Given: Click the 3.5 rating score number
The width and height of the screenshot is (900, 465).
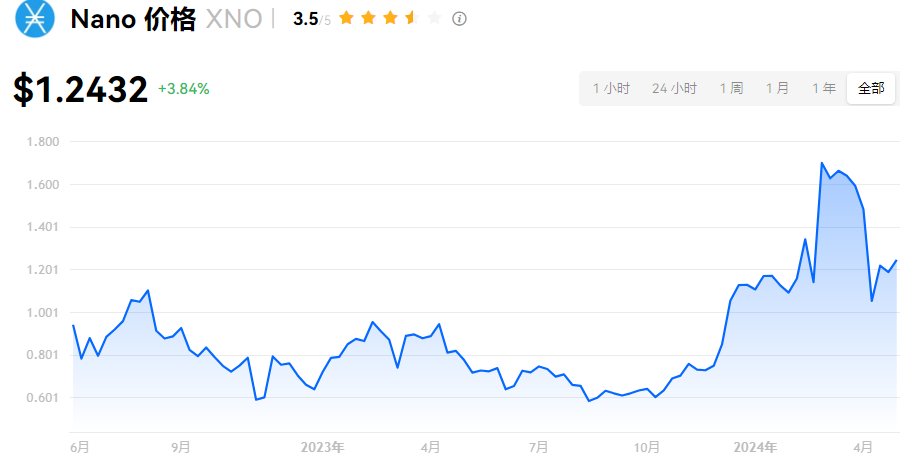Looking at the screenshot, I should tap(304, 19).
